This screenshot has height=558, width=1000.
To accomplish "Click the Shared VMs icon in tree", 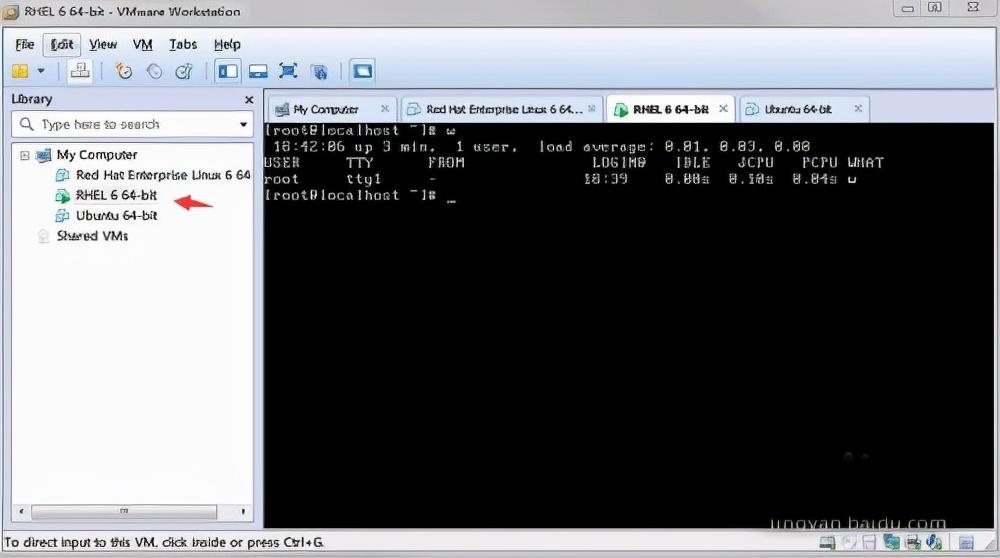I will click(x=43, y=237).
